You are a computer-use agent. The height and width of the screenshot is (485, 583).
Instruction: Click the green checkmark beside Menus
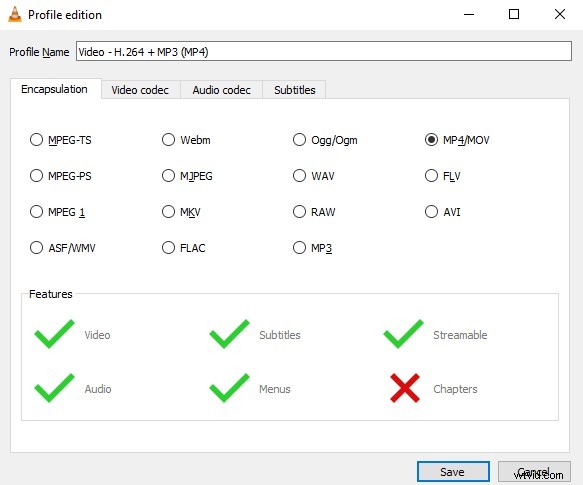[x=229, y=388]
